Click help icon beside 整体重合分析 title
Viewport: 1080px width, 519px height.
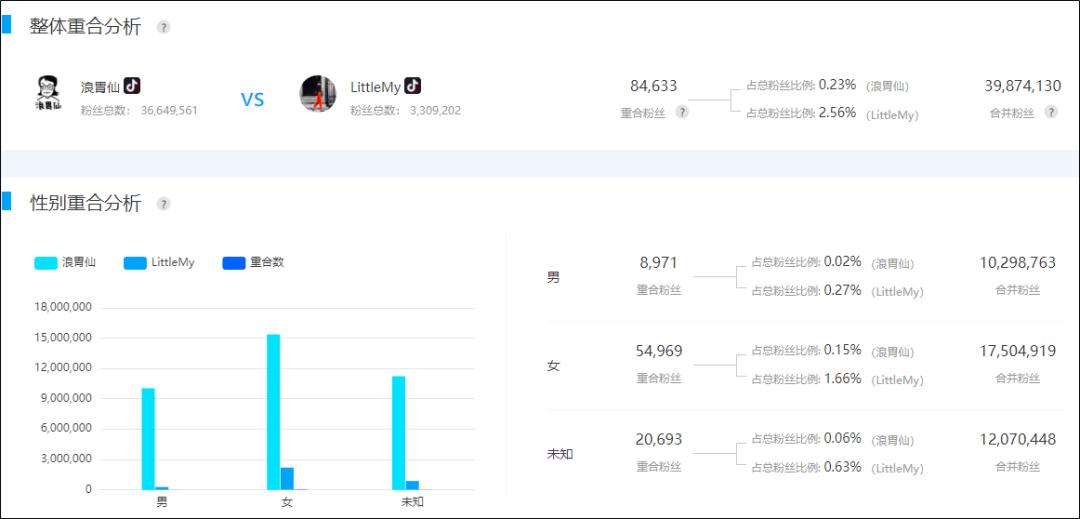164,27
